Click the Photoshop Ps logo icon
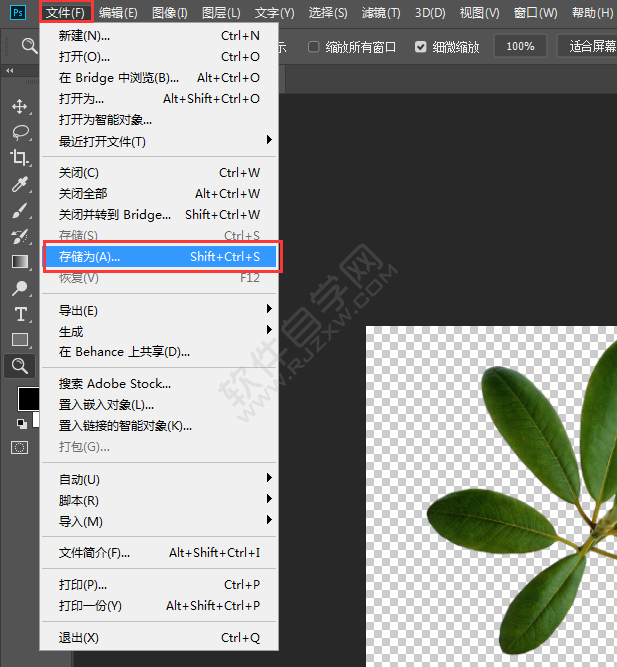The height and width of the screenshot is (667, 617). [x=18, y=13]
